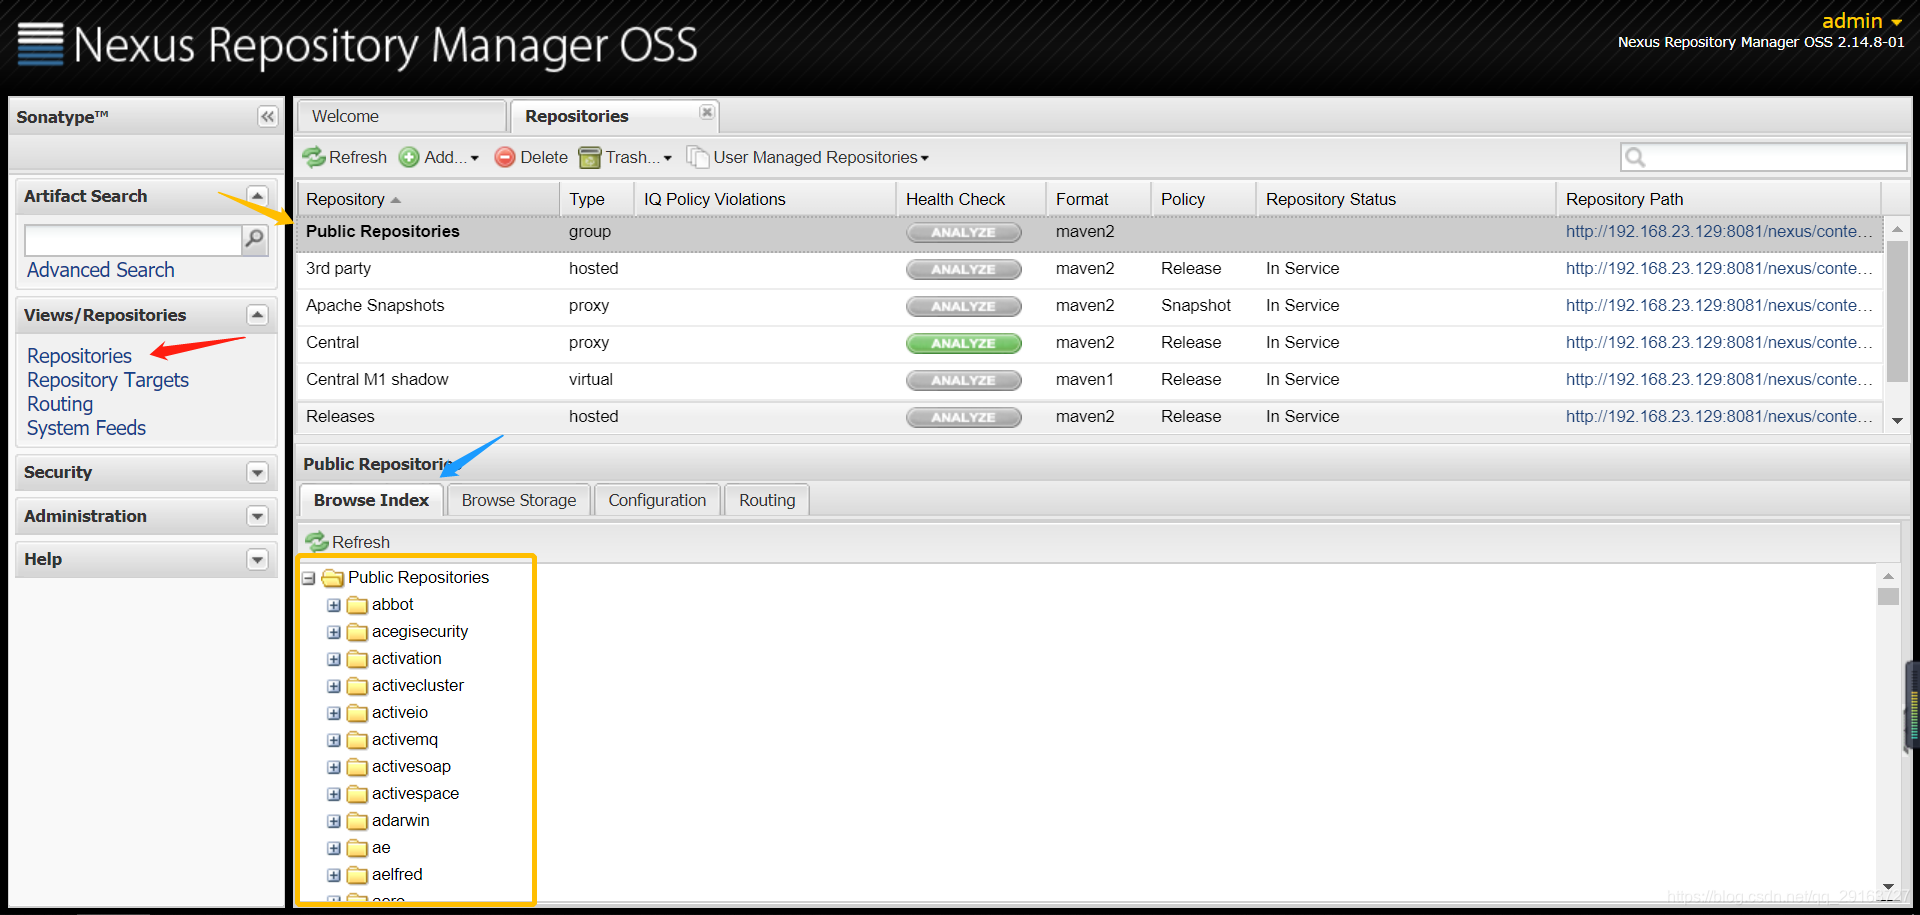Viewport: 1920px width, 915px height.
Task: Expand the Administration panel
Action: point(257,516)
